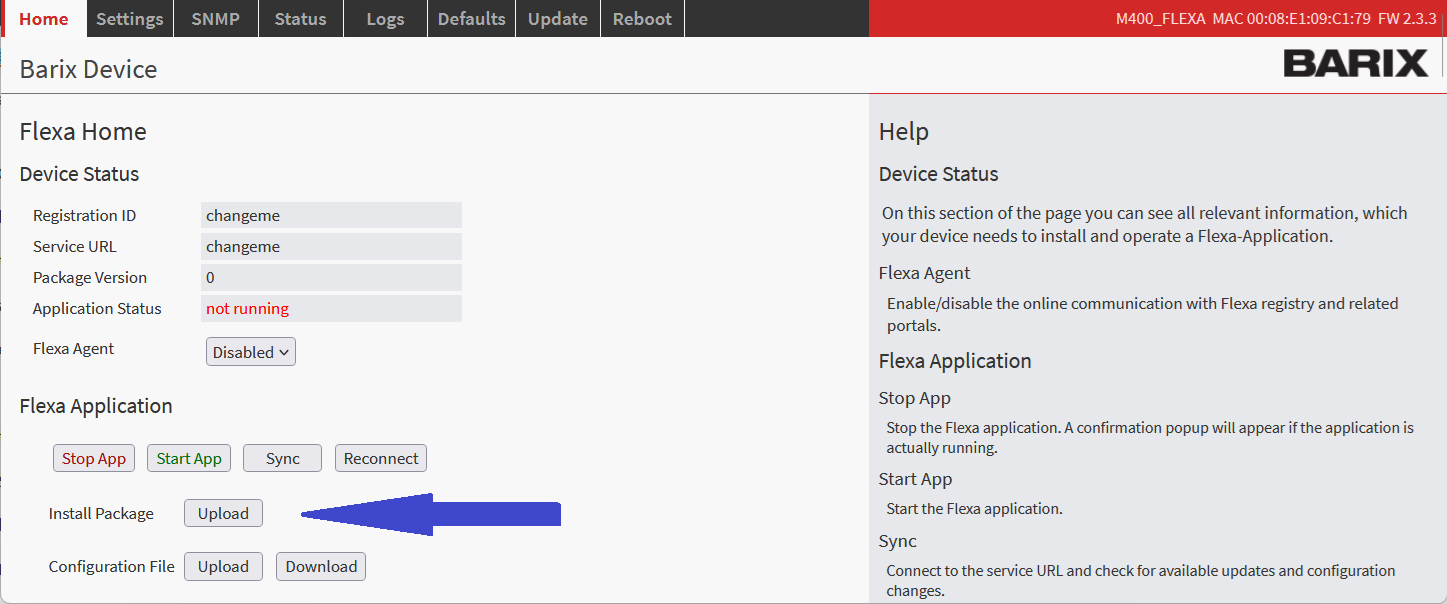Click the 'Flexa Agent' label beside the dropdown
Screen dimensions: 1447x604
[73, 348]
